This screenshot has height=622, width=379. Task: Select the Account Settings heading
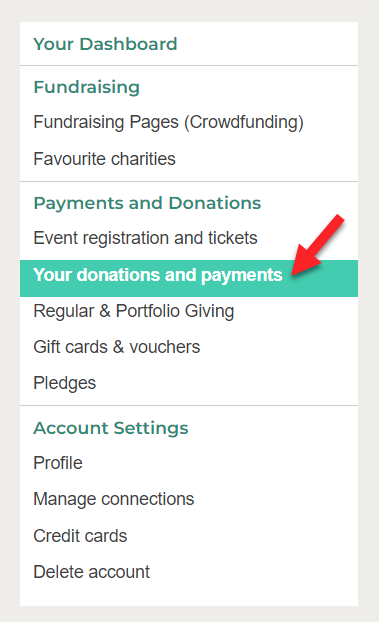coord(111,428)
